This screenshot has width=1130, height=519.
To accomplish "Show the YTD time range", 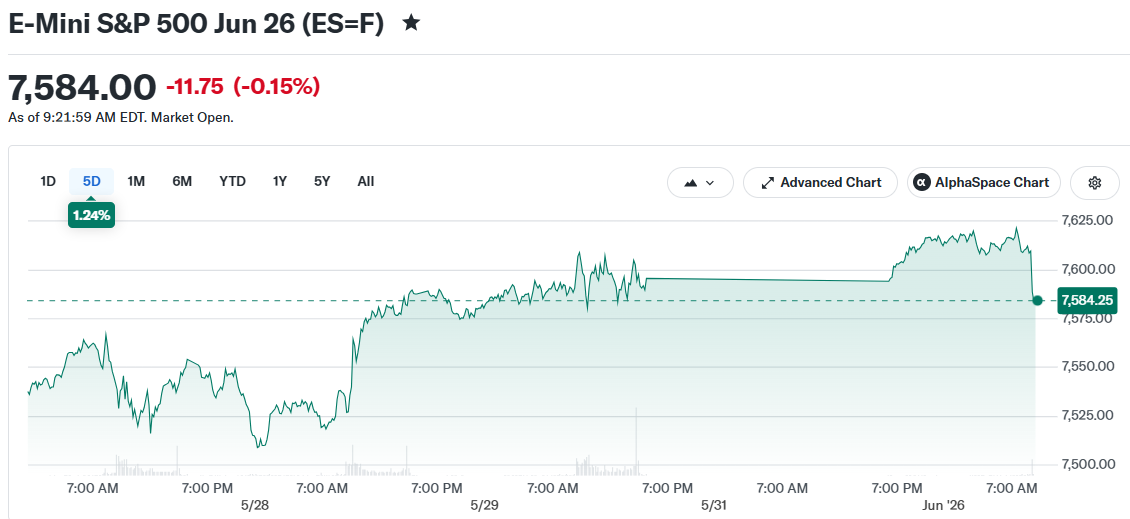I will pyautogui.click(x=233, y=181).
